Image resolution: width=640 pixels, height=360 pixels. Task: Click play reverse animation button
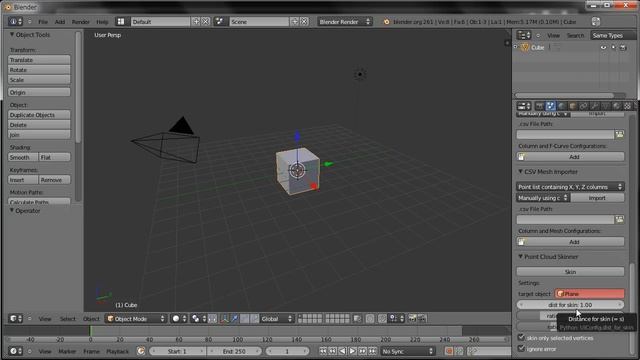coord(343,351)
